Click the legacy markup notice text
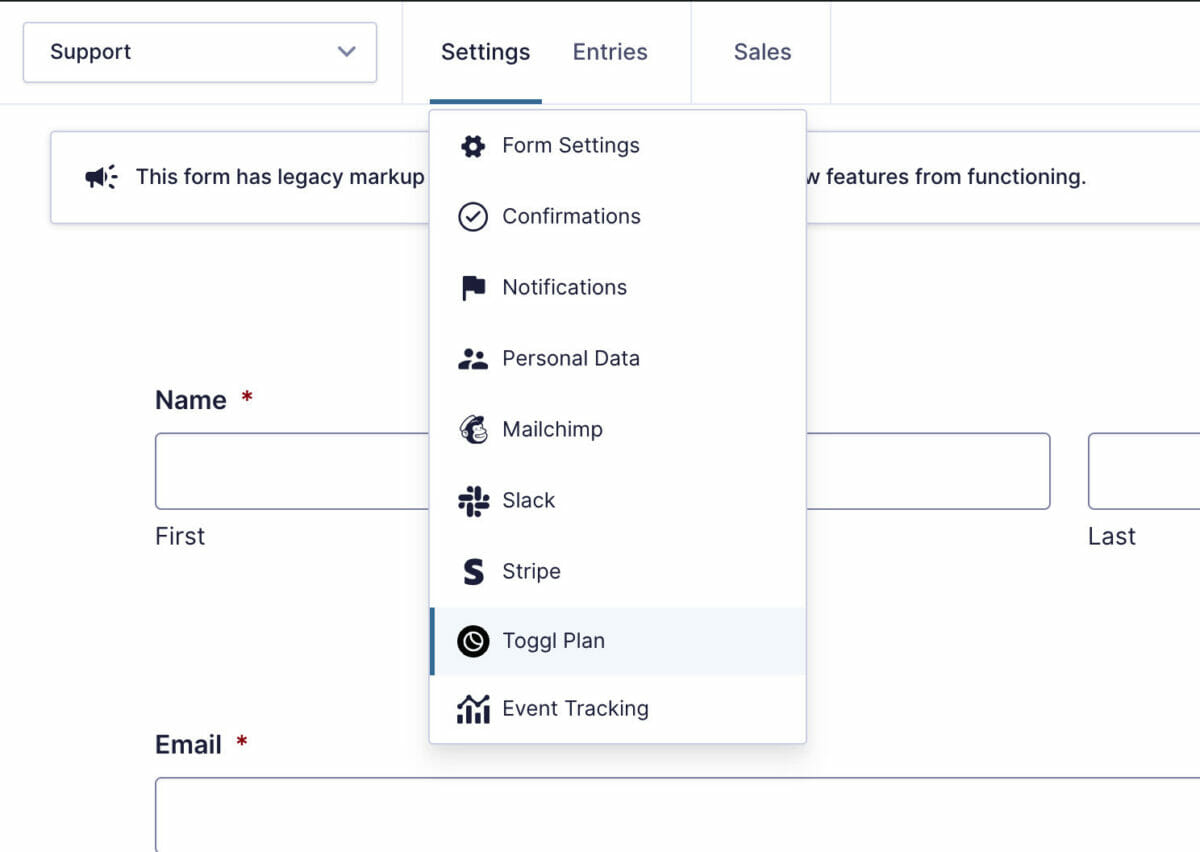This screenshot has height=852, width=1200. [280, 177]
